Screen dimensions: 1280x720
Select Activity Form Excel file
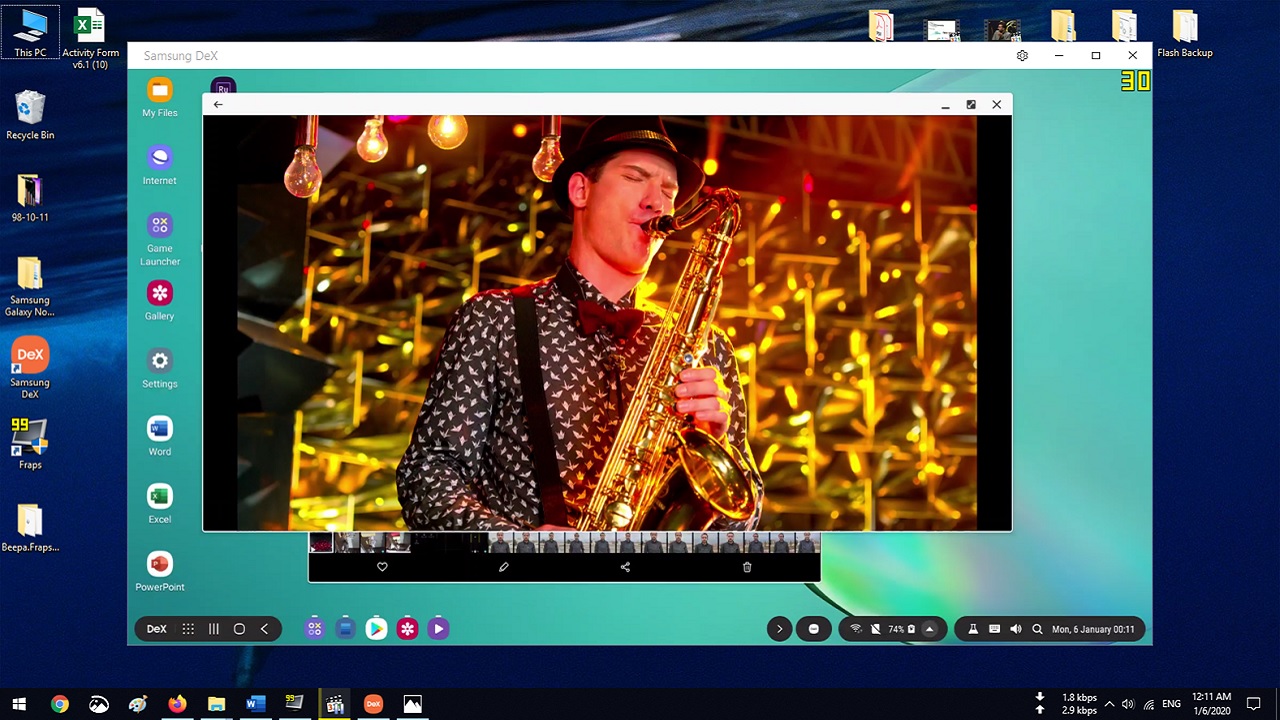[90, 39]
